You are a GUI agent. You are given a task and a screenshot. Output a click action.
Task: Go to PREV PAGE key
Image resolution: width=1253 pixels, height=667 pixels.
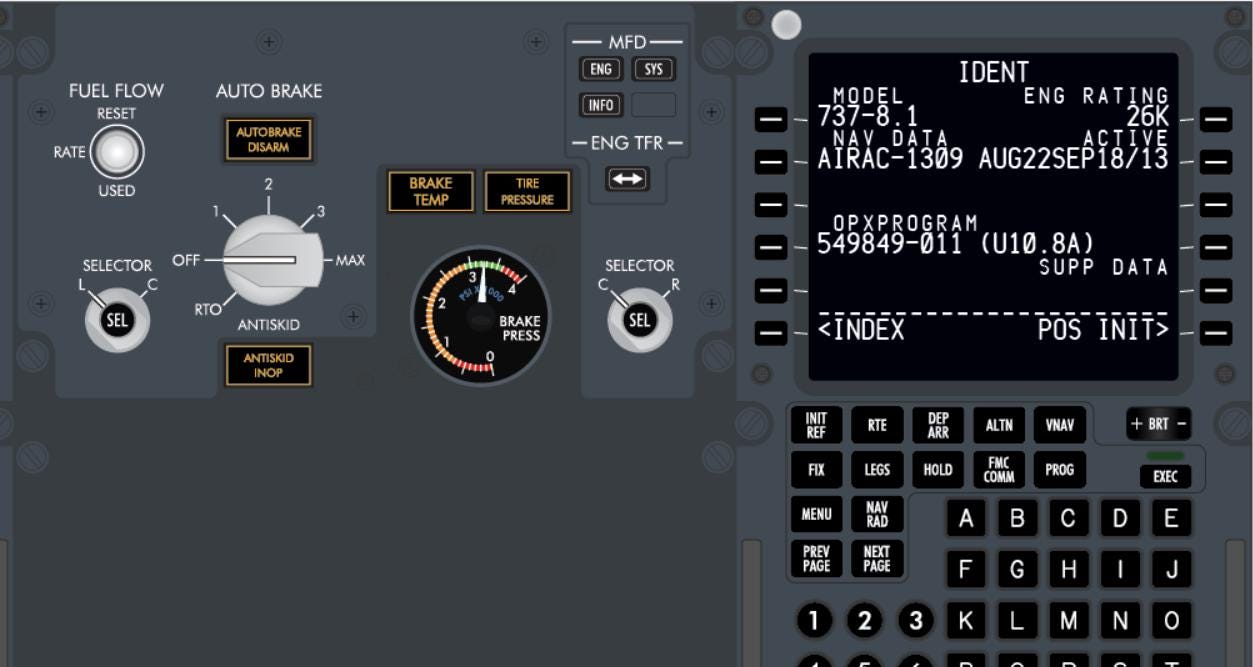pyautogui.click(x=816, y=558)
